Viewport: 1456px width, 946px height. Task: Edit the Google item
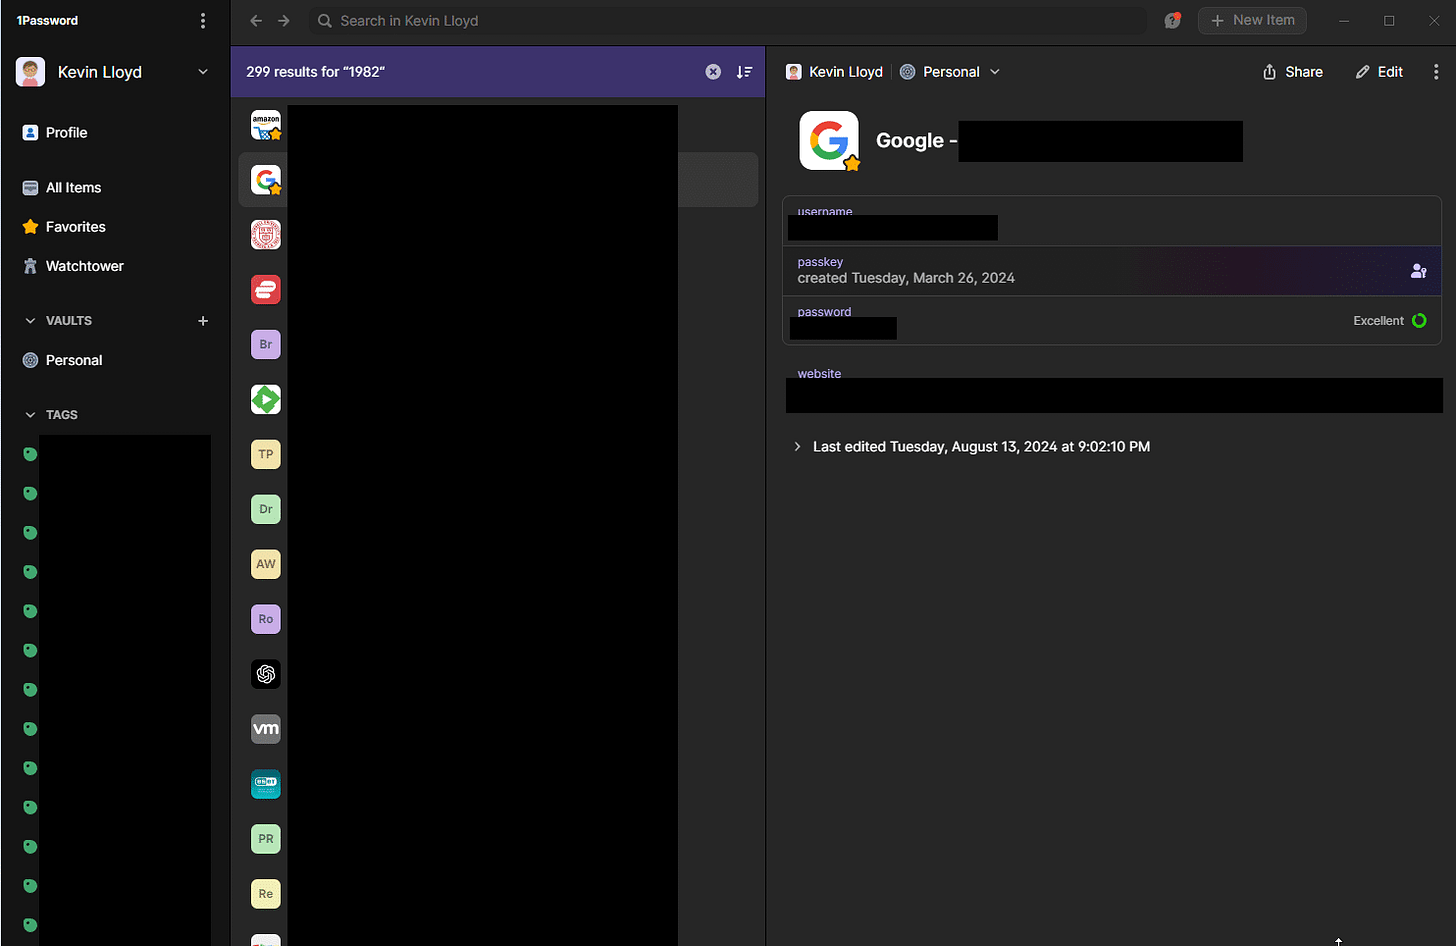click(1379, 72)
